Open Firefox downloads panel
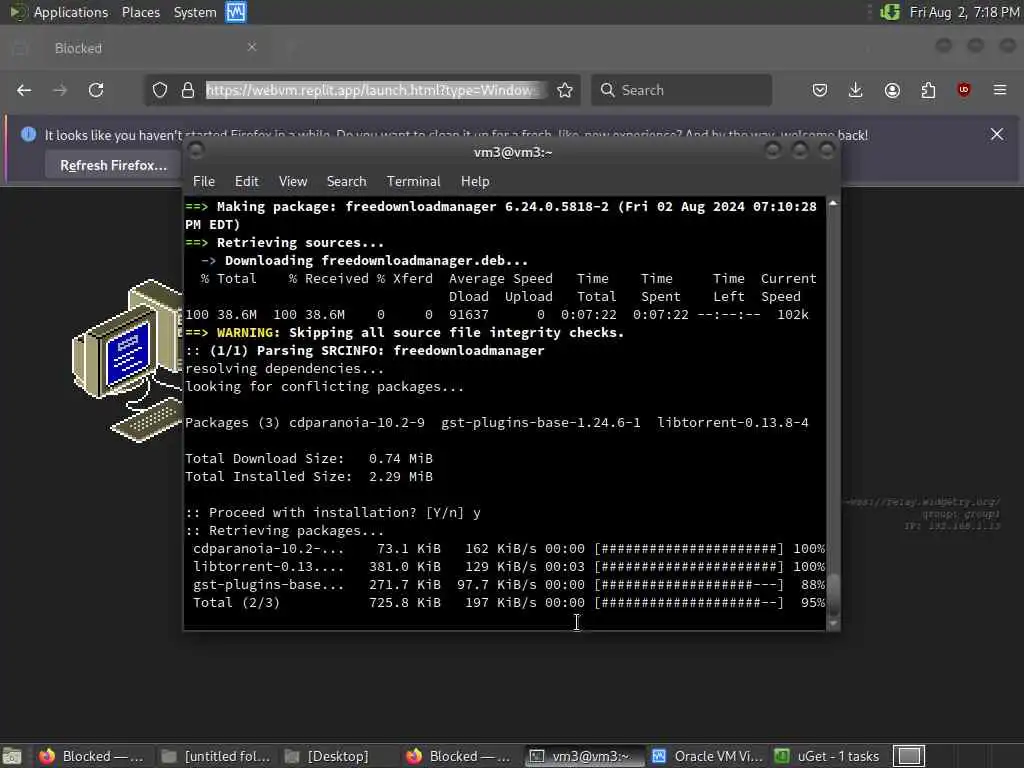 click(x=856, y=90)
